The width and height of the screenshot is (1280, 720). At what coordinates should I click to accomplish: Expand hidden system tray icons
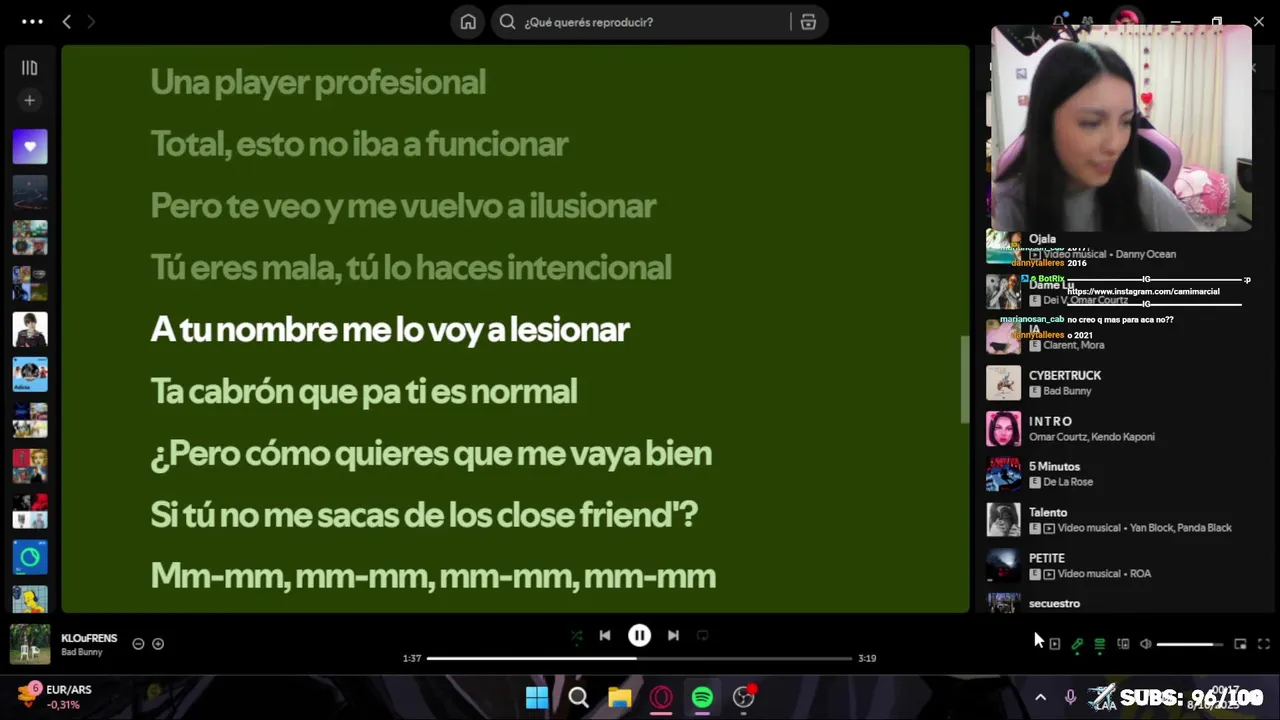(x=1040, y=697)
